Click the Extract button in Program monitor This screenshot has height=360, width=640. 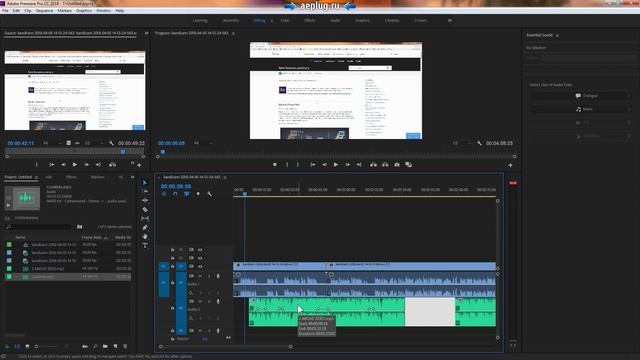[385, 164]
